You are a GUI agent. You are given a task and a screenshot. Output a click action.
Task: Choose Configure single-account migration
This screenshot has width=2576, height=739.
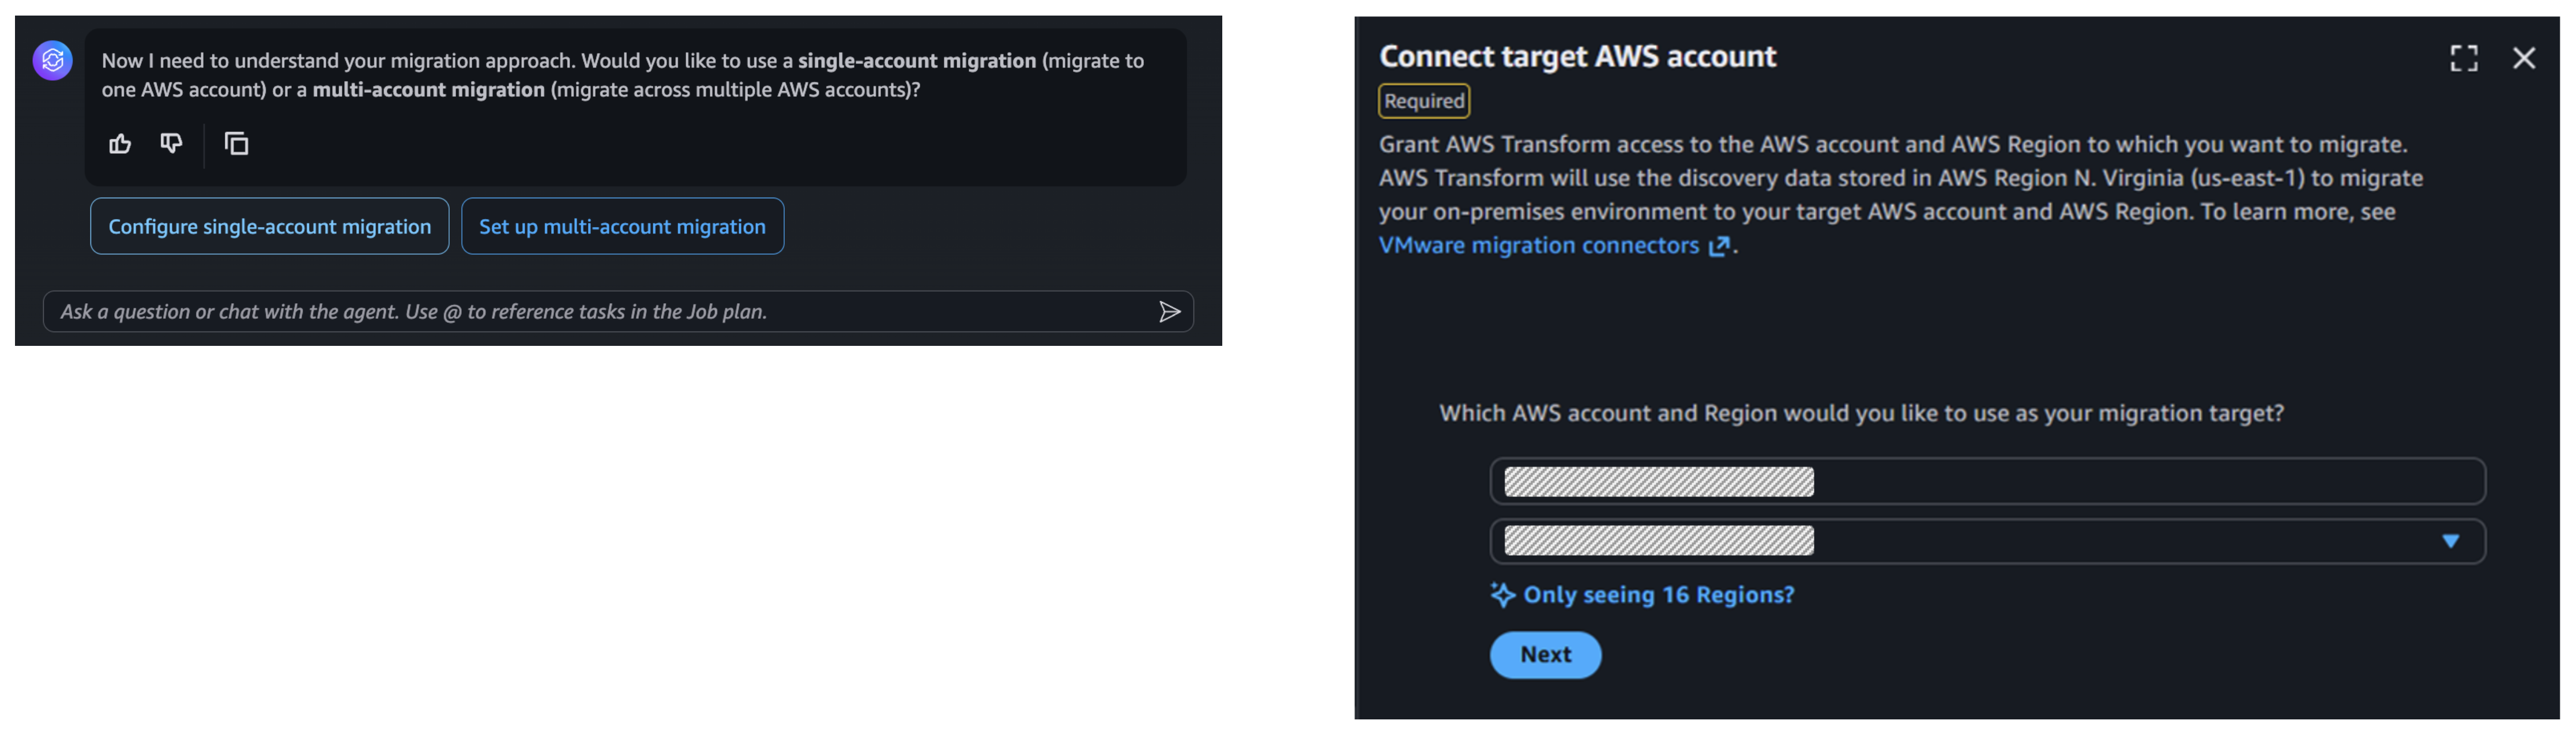tap(269, 227)
